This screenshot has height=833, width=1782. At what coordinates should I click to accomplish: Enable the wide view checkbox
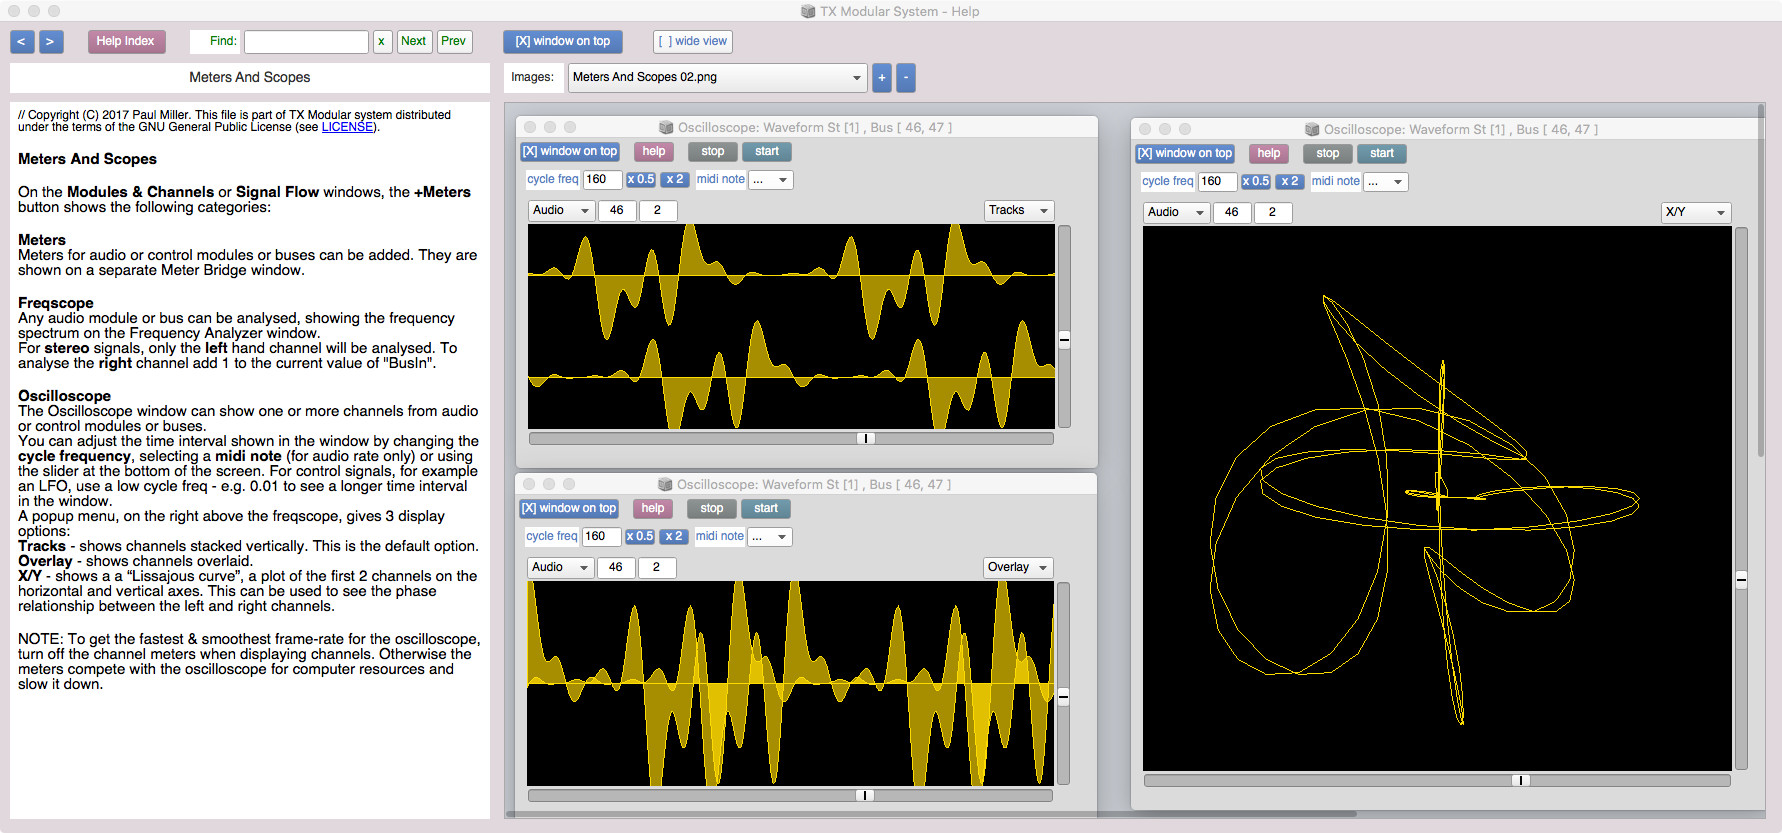click(692, 42)
